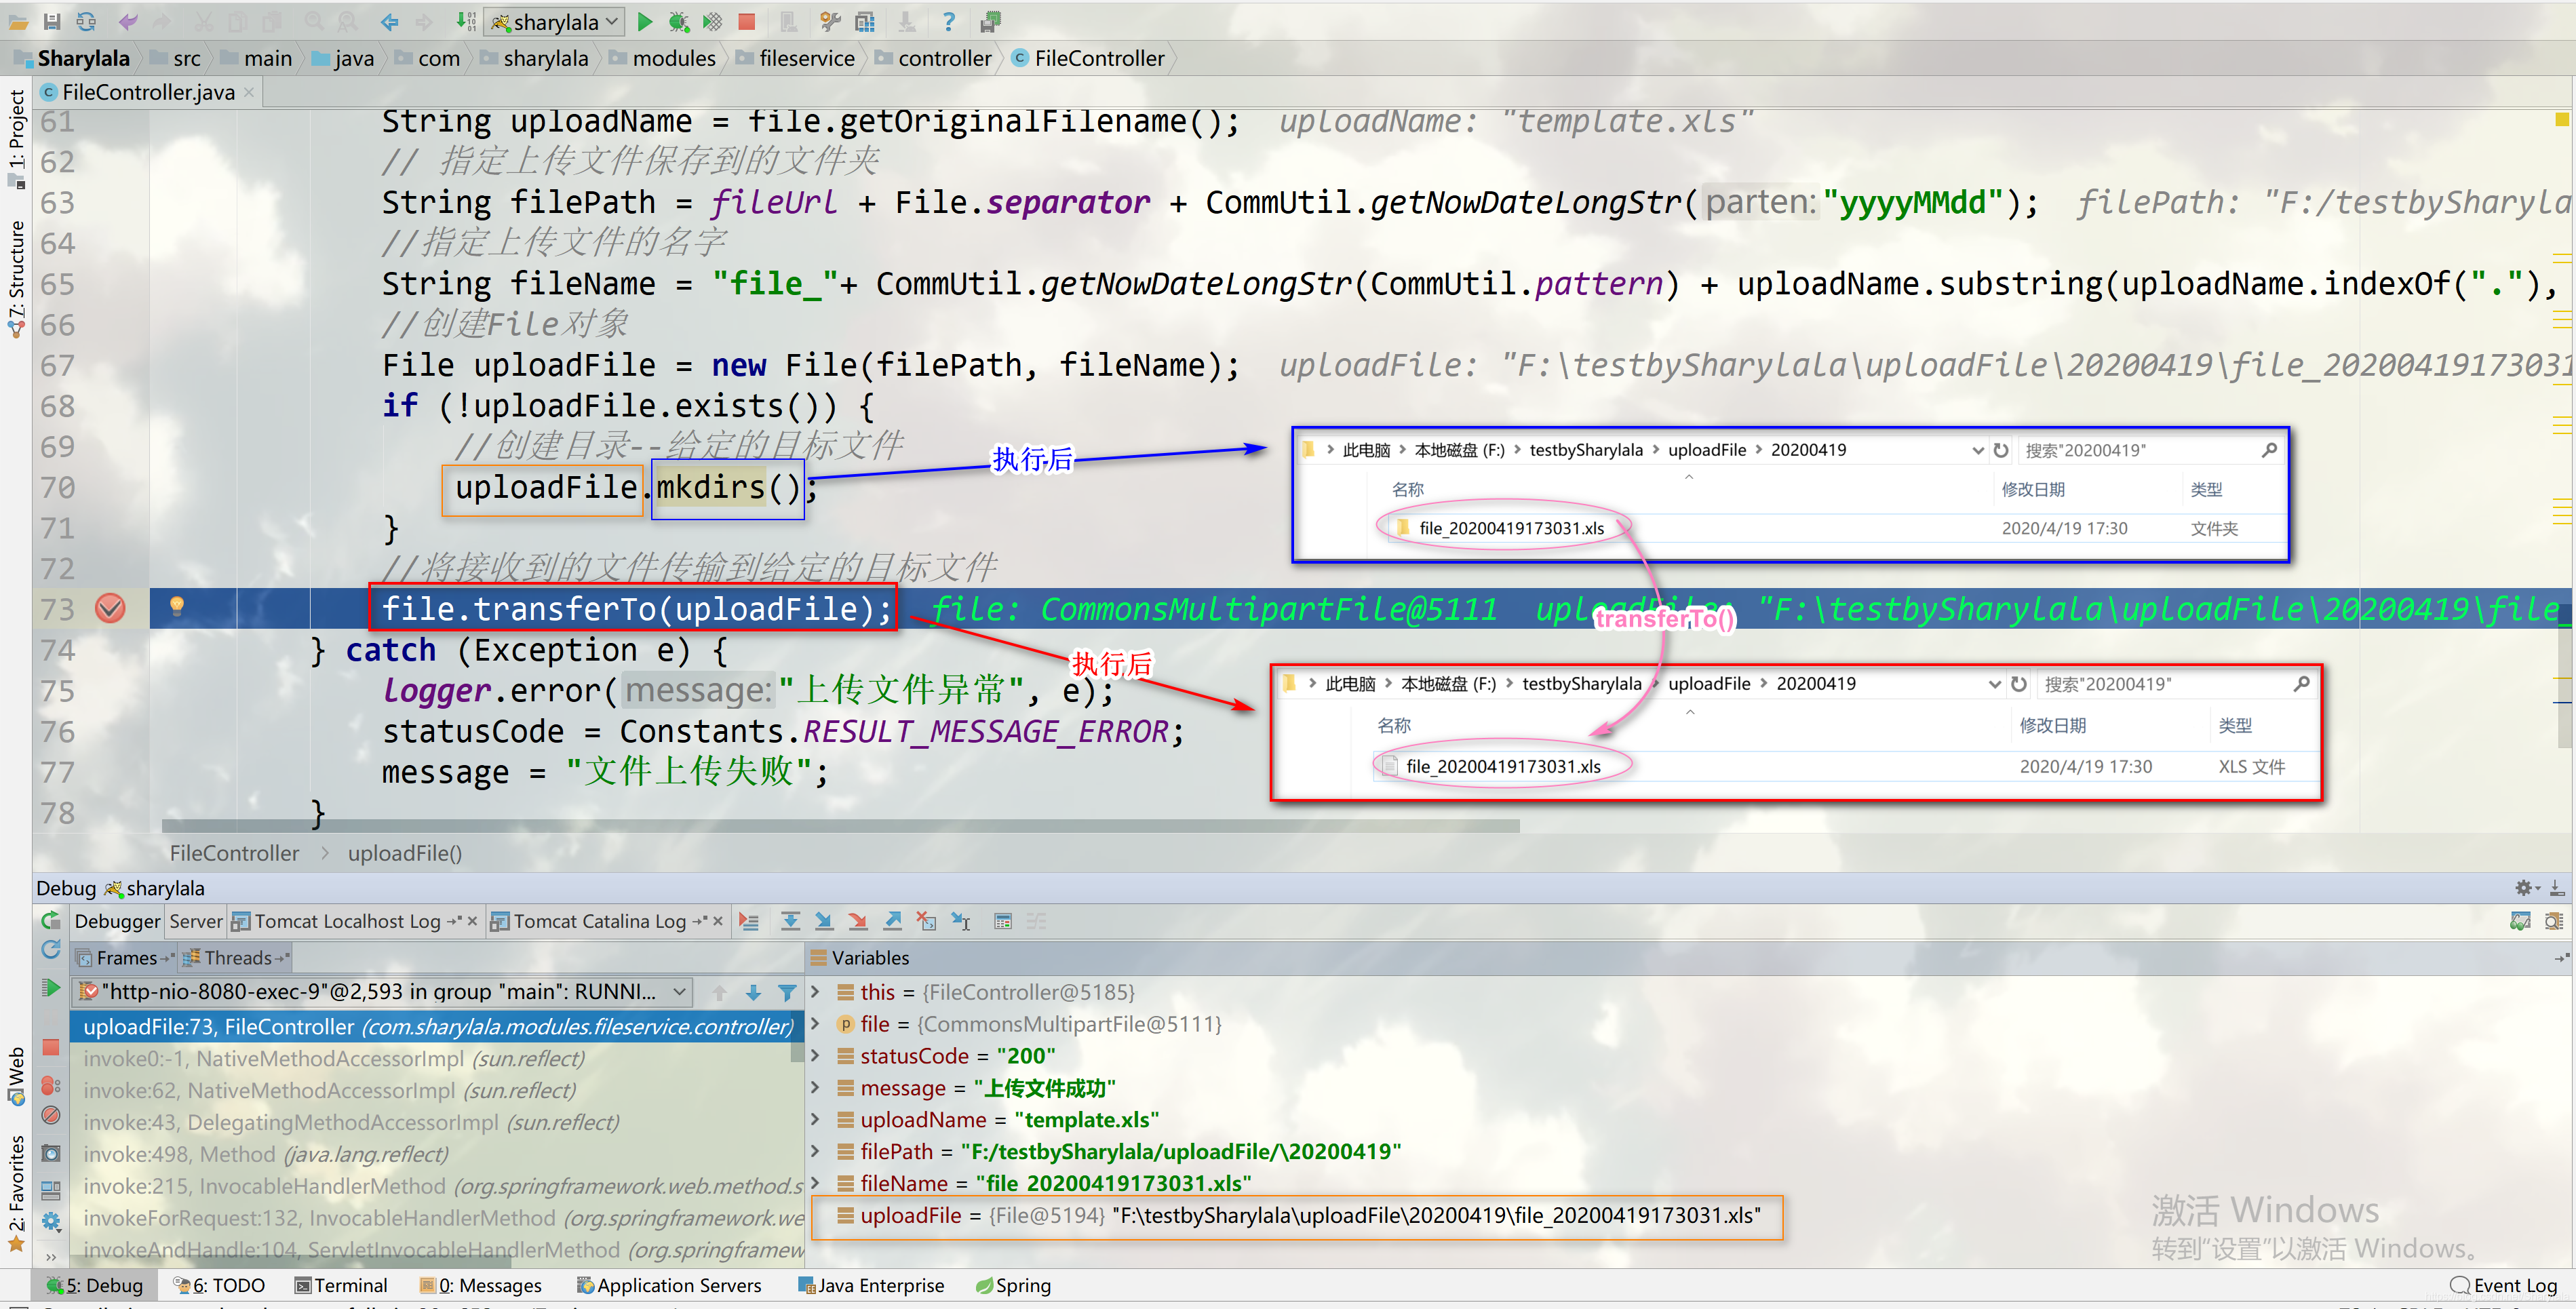The image size is (2576, 1309).
Task: Click the 'controller' breadcrumb folder
Action: tap(934, 58)
